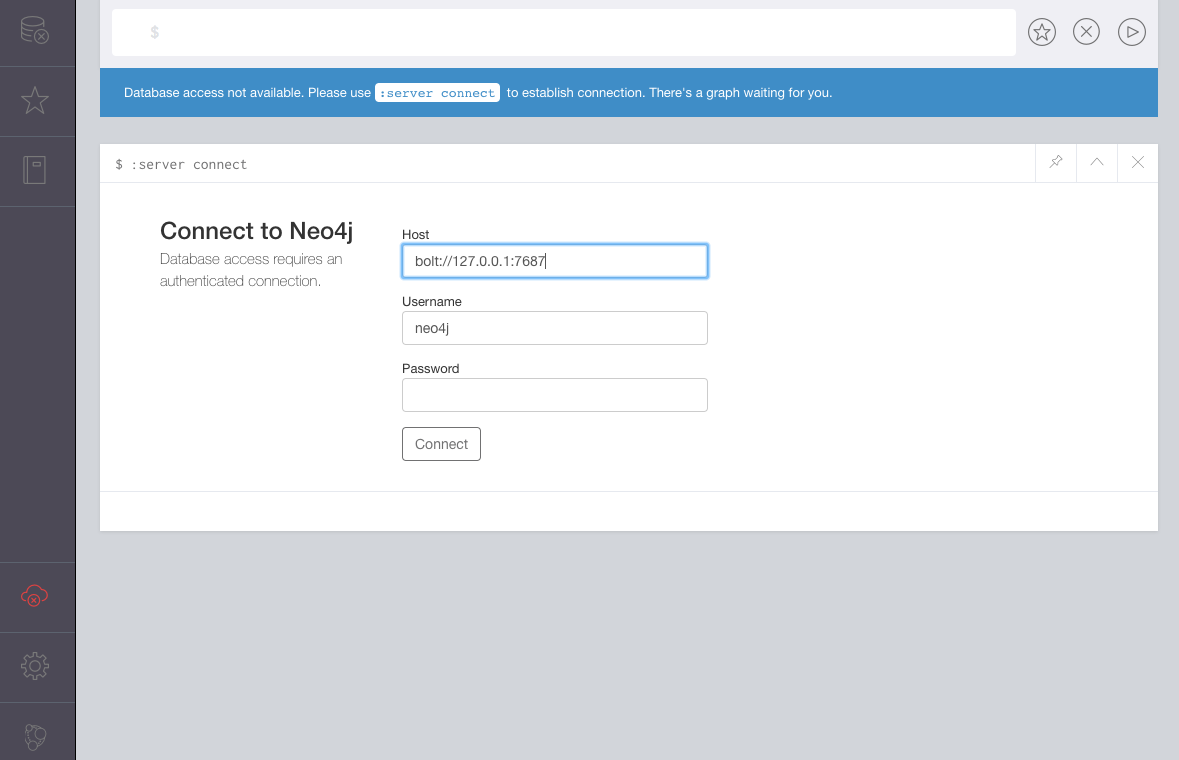This screenshot has width=1179, height=760.
Task: Open the Documents book icon in sidebar
Action: coord(35,171)
